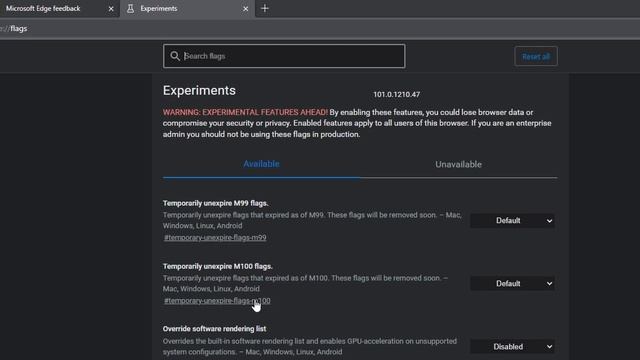The width and height of the screenshot is (640, 360).
Task: Click the flask icon on the Experiments tab
Action: pos(130,9)
